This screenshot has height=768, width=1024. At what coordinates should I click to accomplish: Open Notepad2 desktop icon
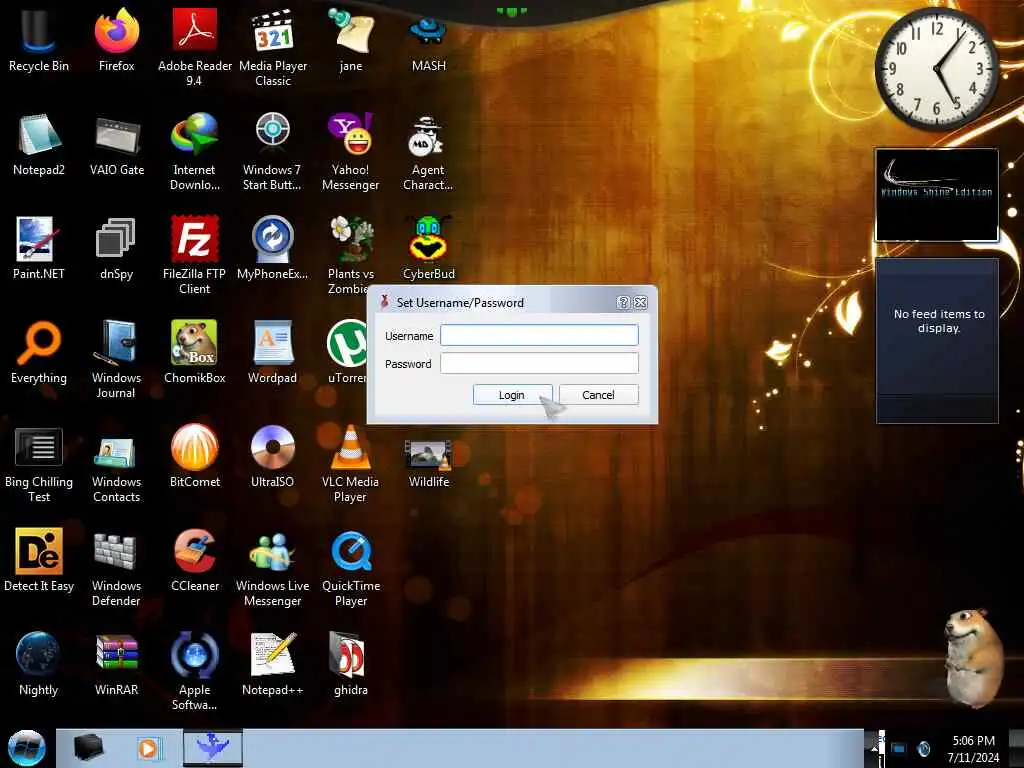pyautogui.click(x=39, y=144)
